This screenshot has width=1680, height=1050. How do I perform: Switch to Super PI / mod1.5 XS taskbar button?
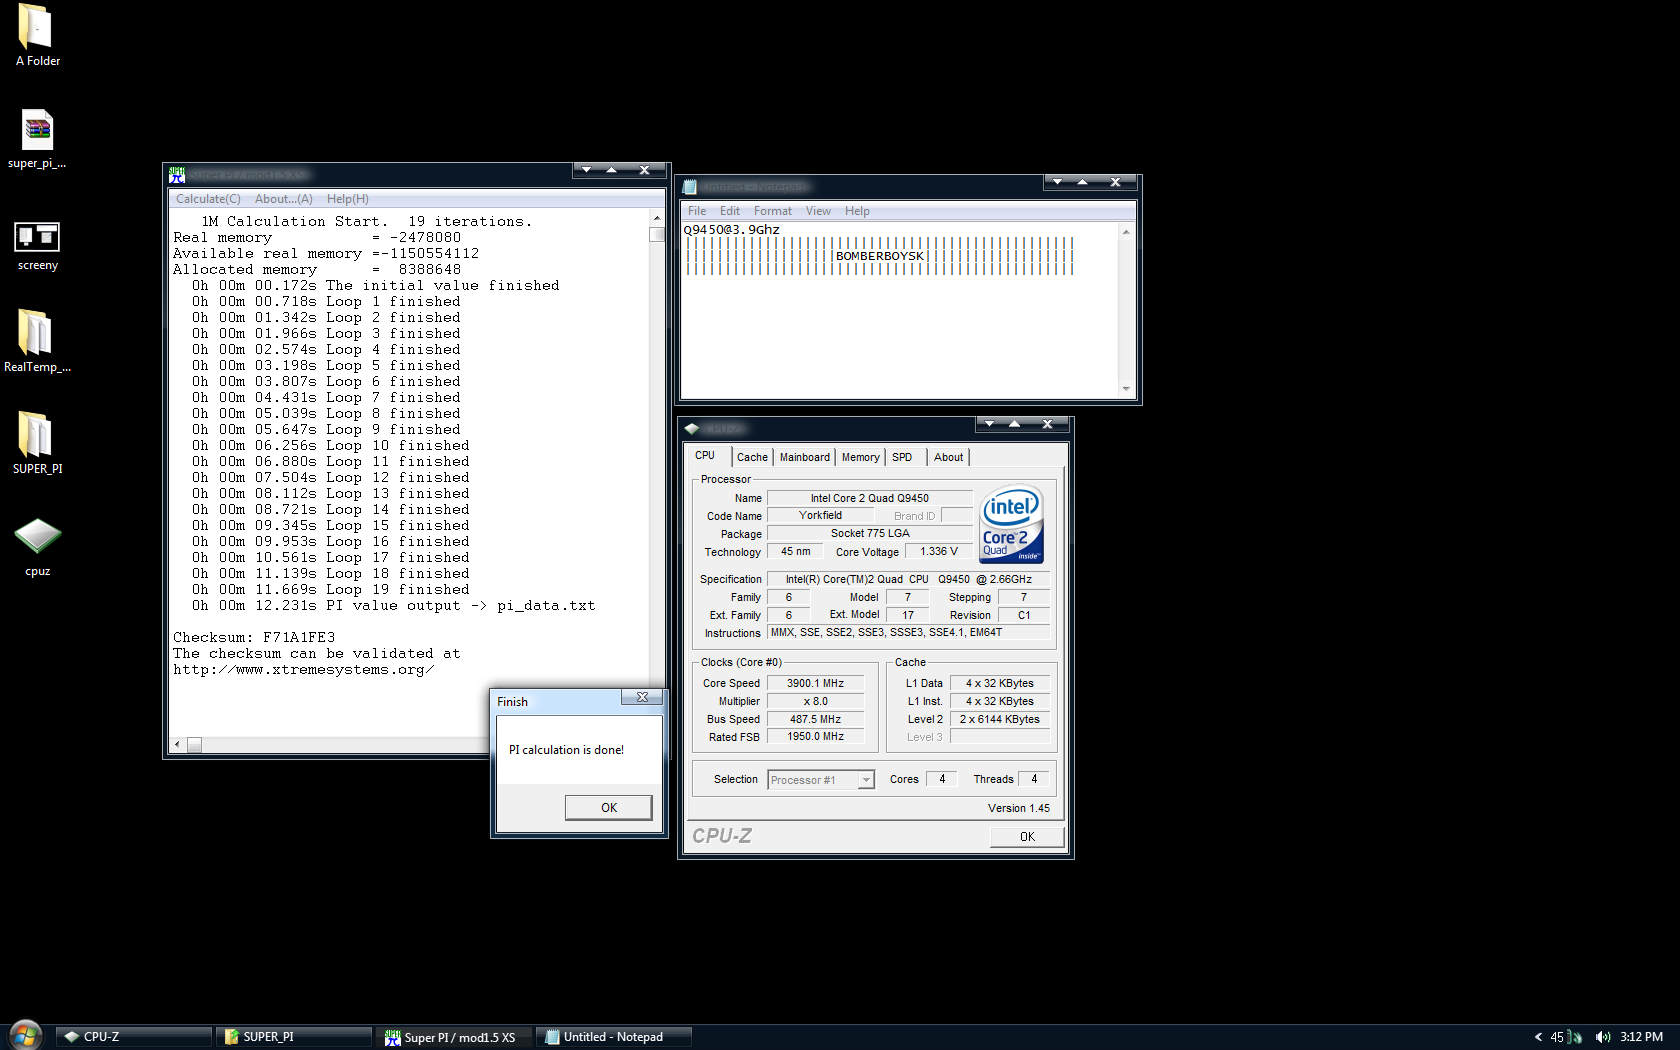[454, 1037]
